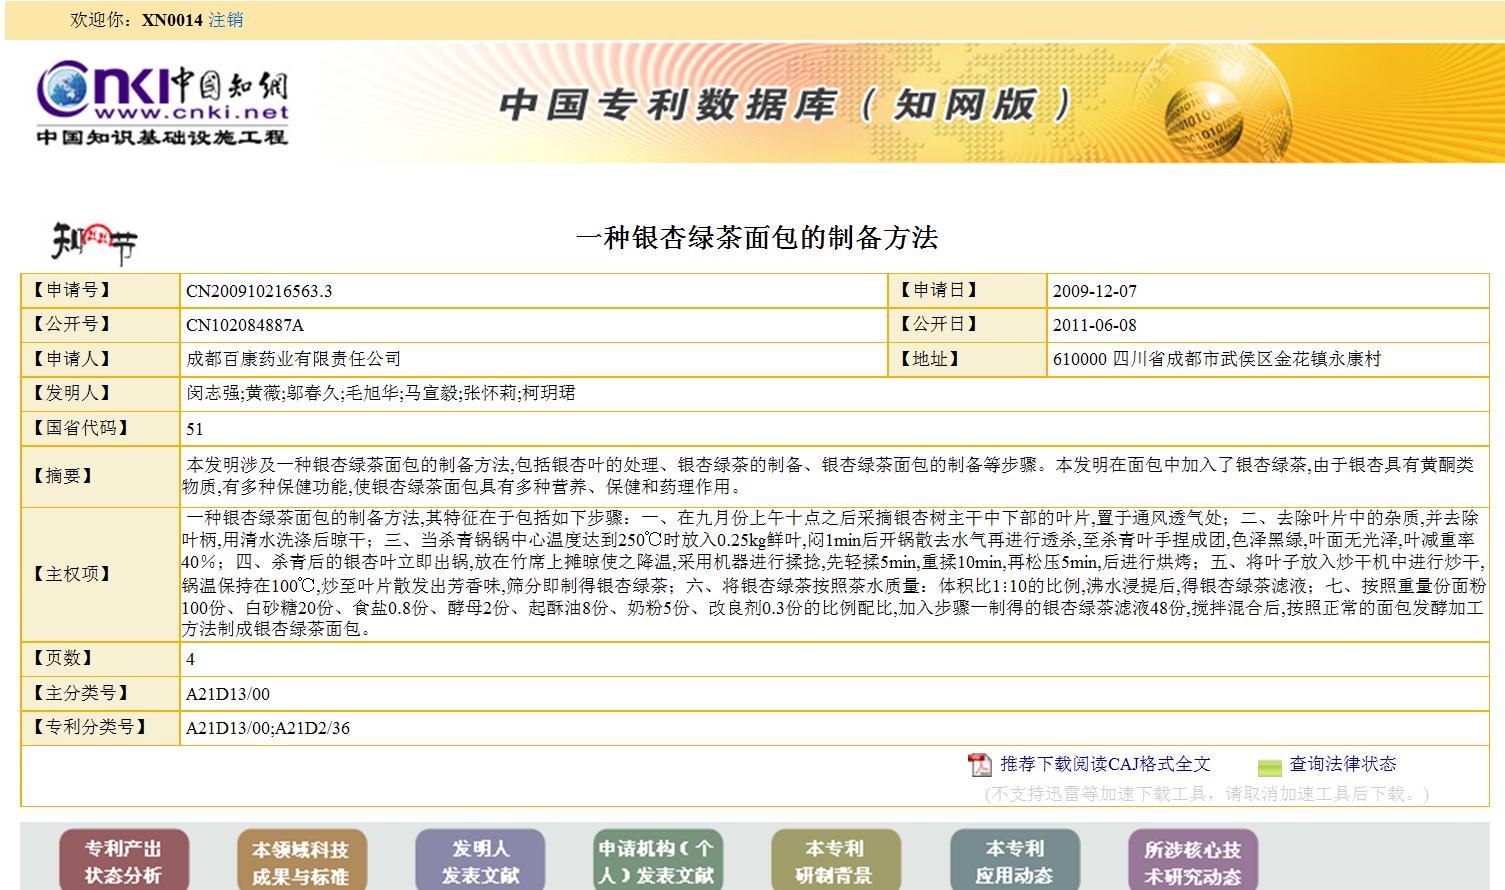This screenshot has width=1505, height=890.
Task: Select 申请机构(个人)发表文献 tab
Action: click(x=657, y=861)
